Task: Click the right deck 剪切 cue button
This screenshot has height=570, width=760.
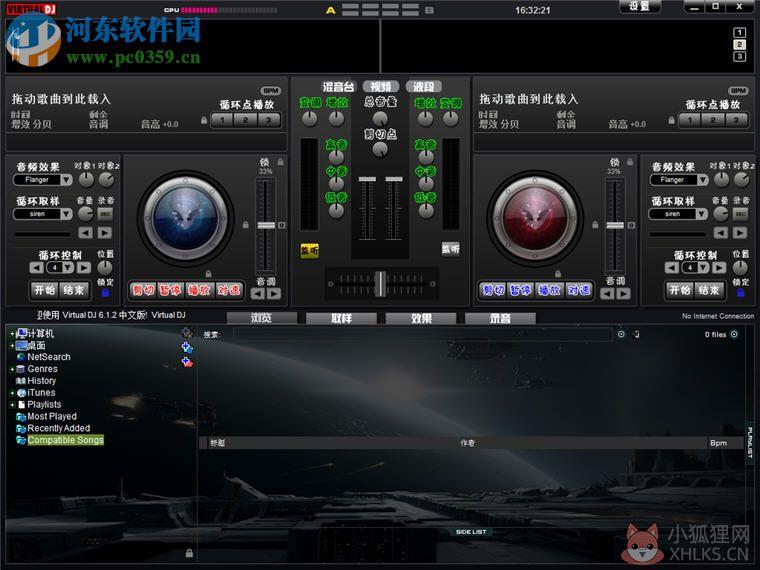Action: pos(493,290)
